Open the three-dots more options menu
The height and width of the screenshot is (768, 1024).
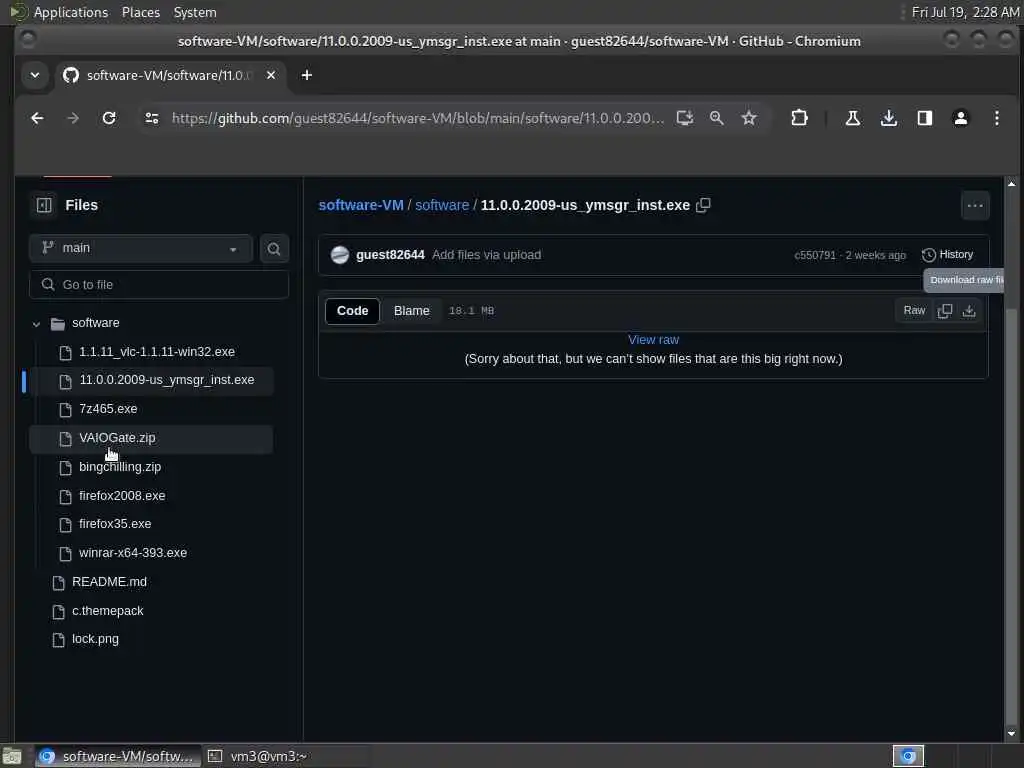pyautogui.click(x=975, y=206)
